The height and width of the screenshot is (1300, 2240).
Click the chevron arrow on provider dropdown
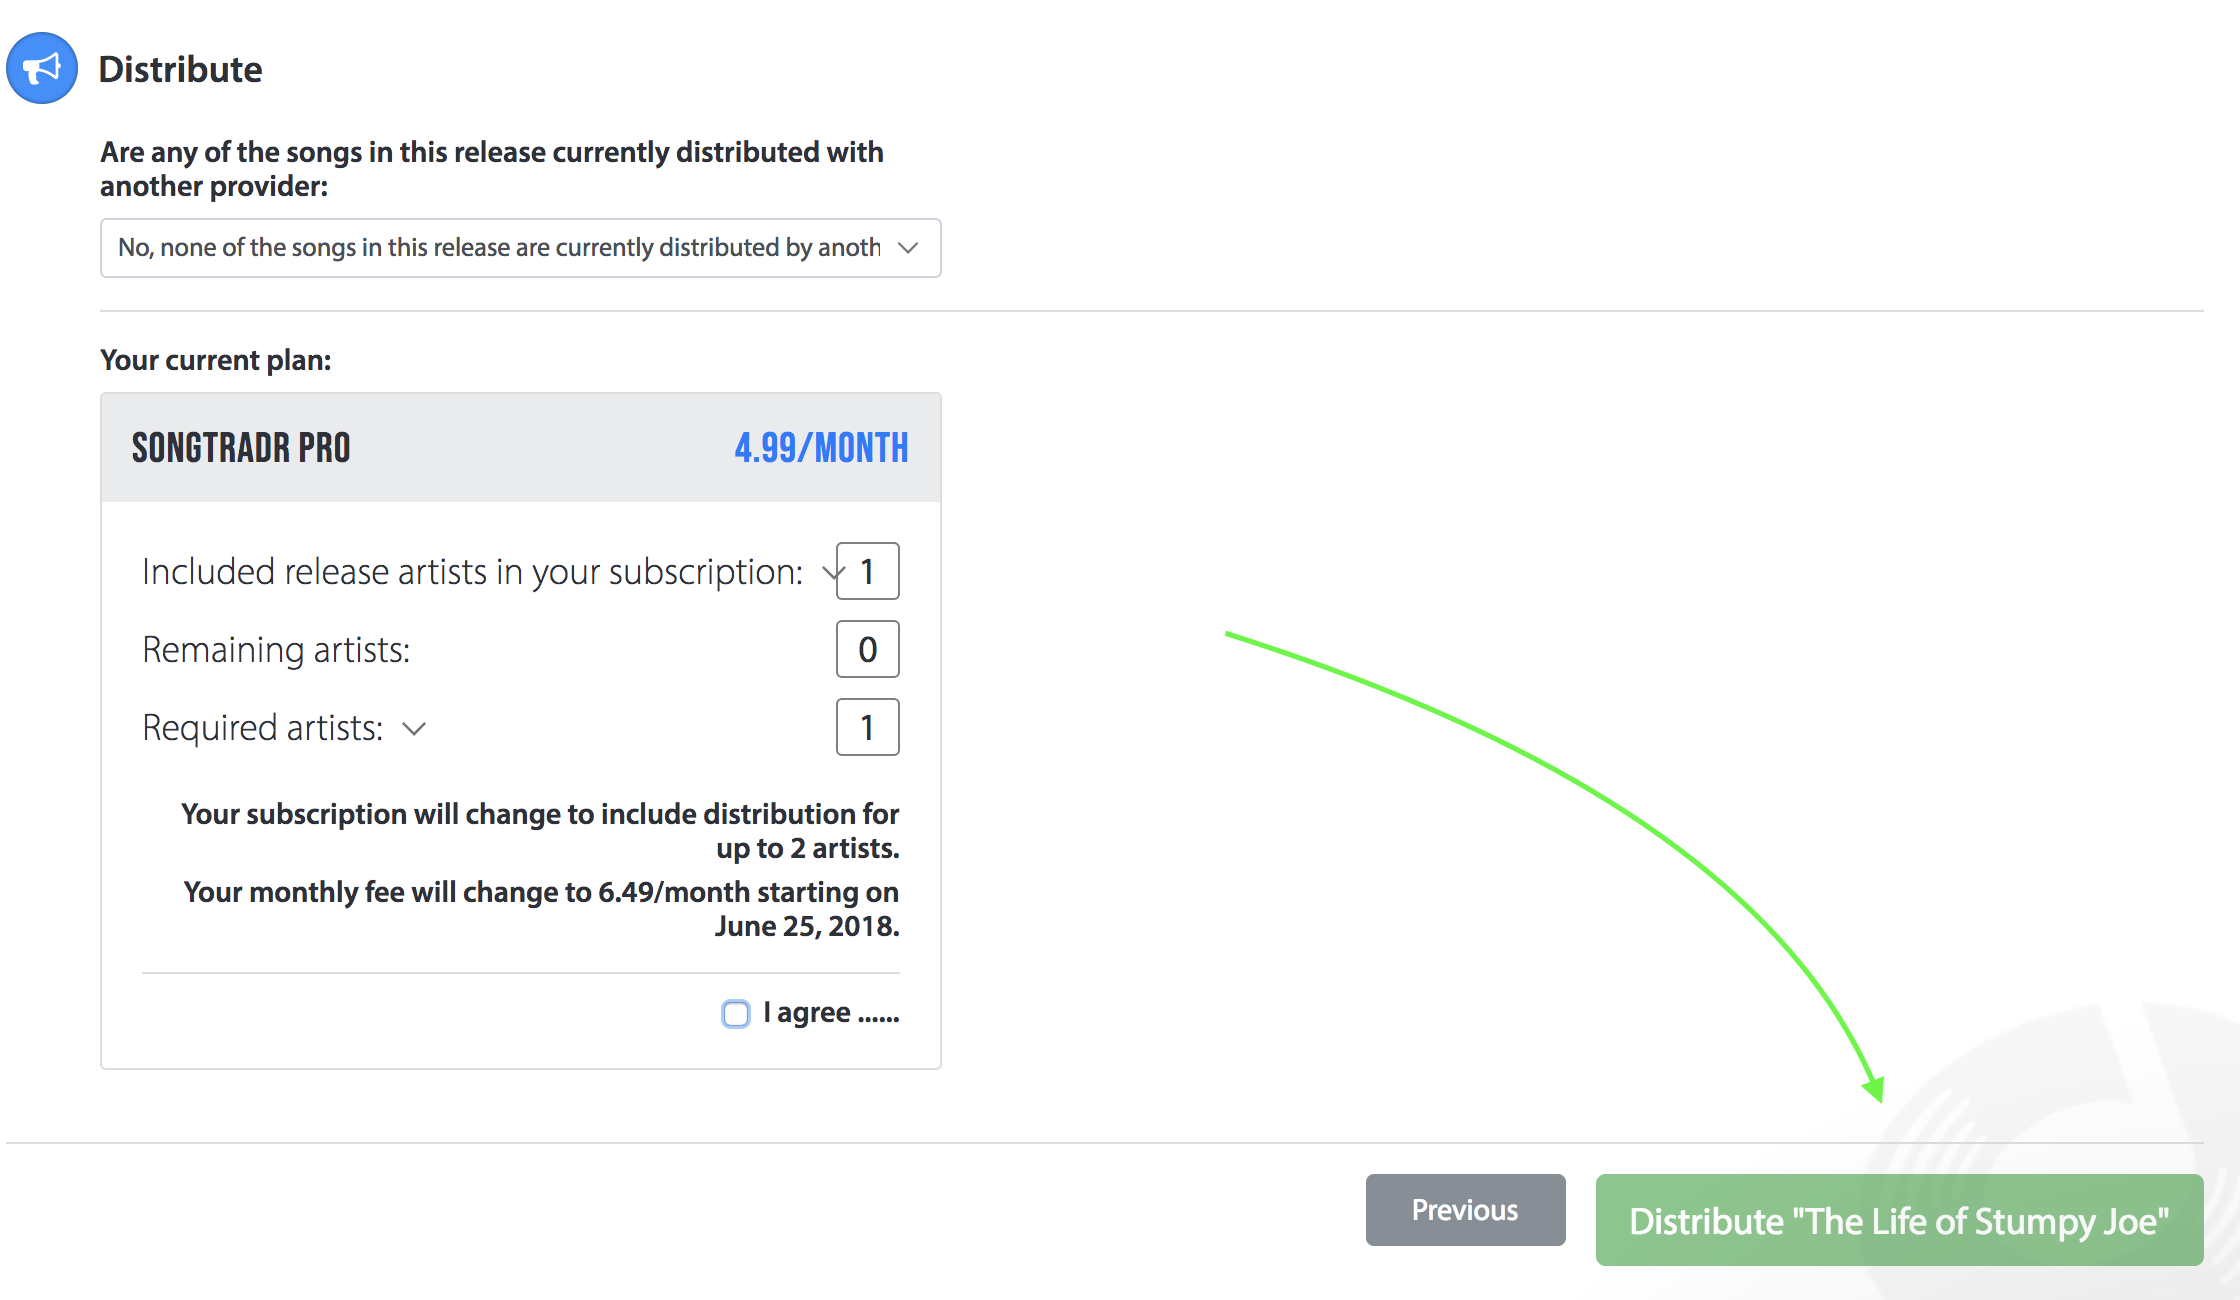[908, 248]
